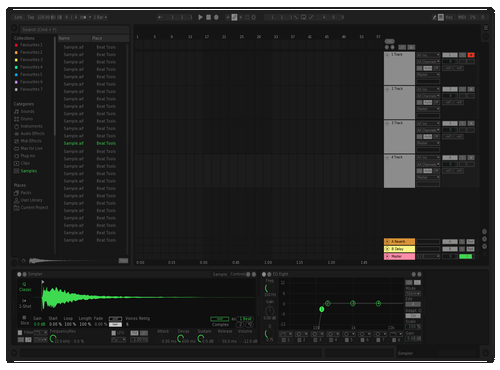
Task: Start playback with the Play button
Action: tap(200, 17)
